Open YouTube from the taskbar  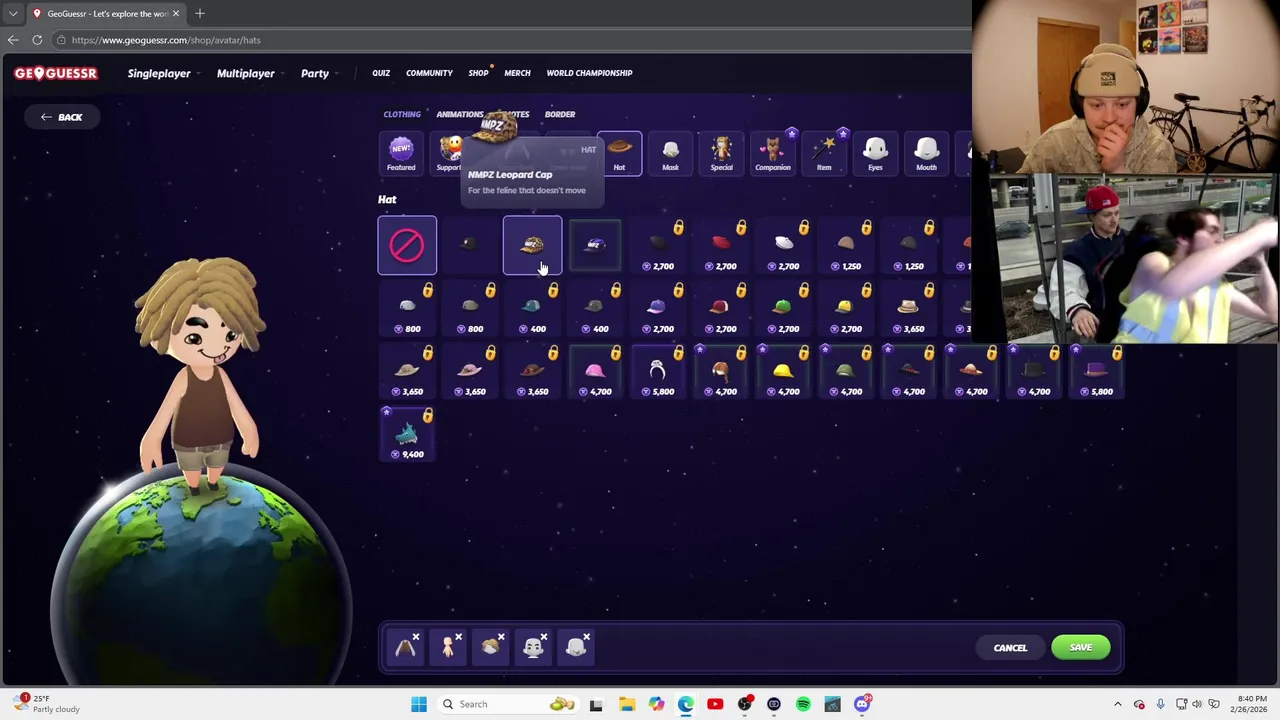click(x=715, y=704)
